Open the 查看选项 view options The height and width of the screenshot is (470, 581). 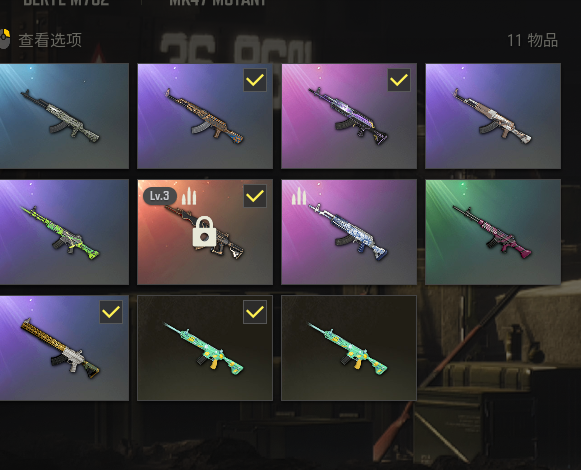50,40
